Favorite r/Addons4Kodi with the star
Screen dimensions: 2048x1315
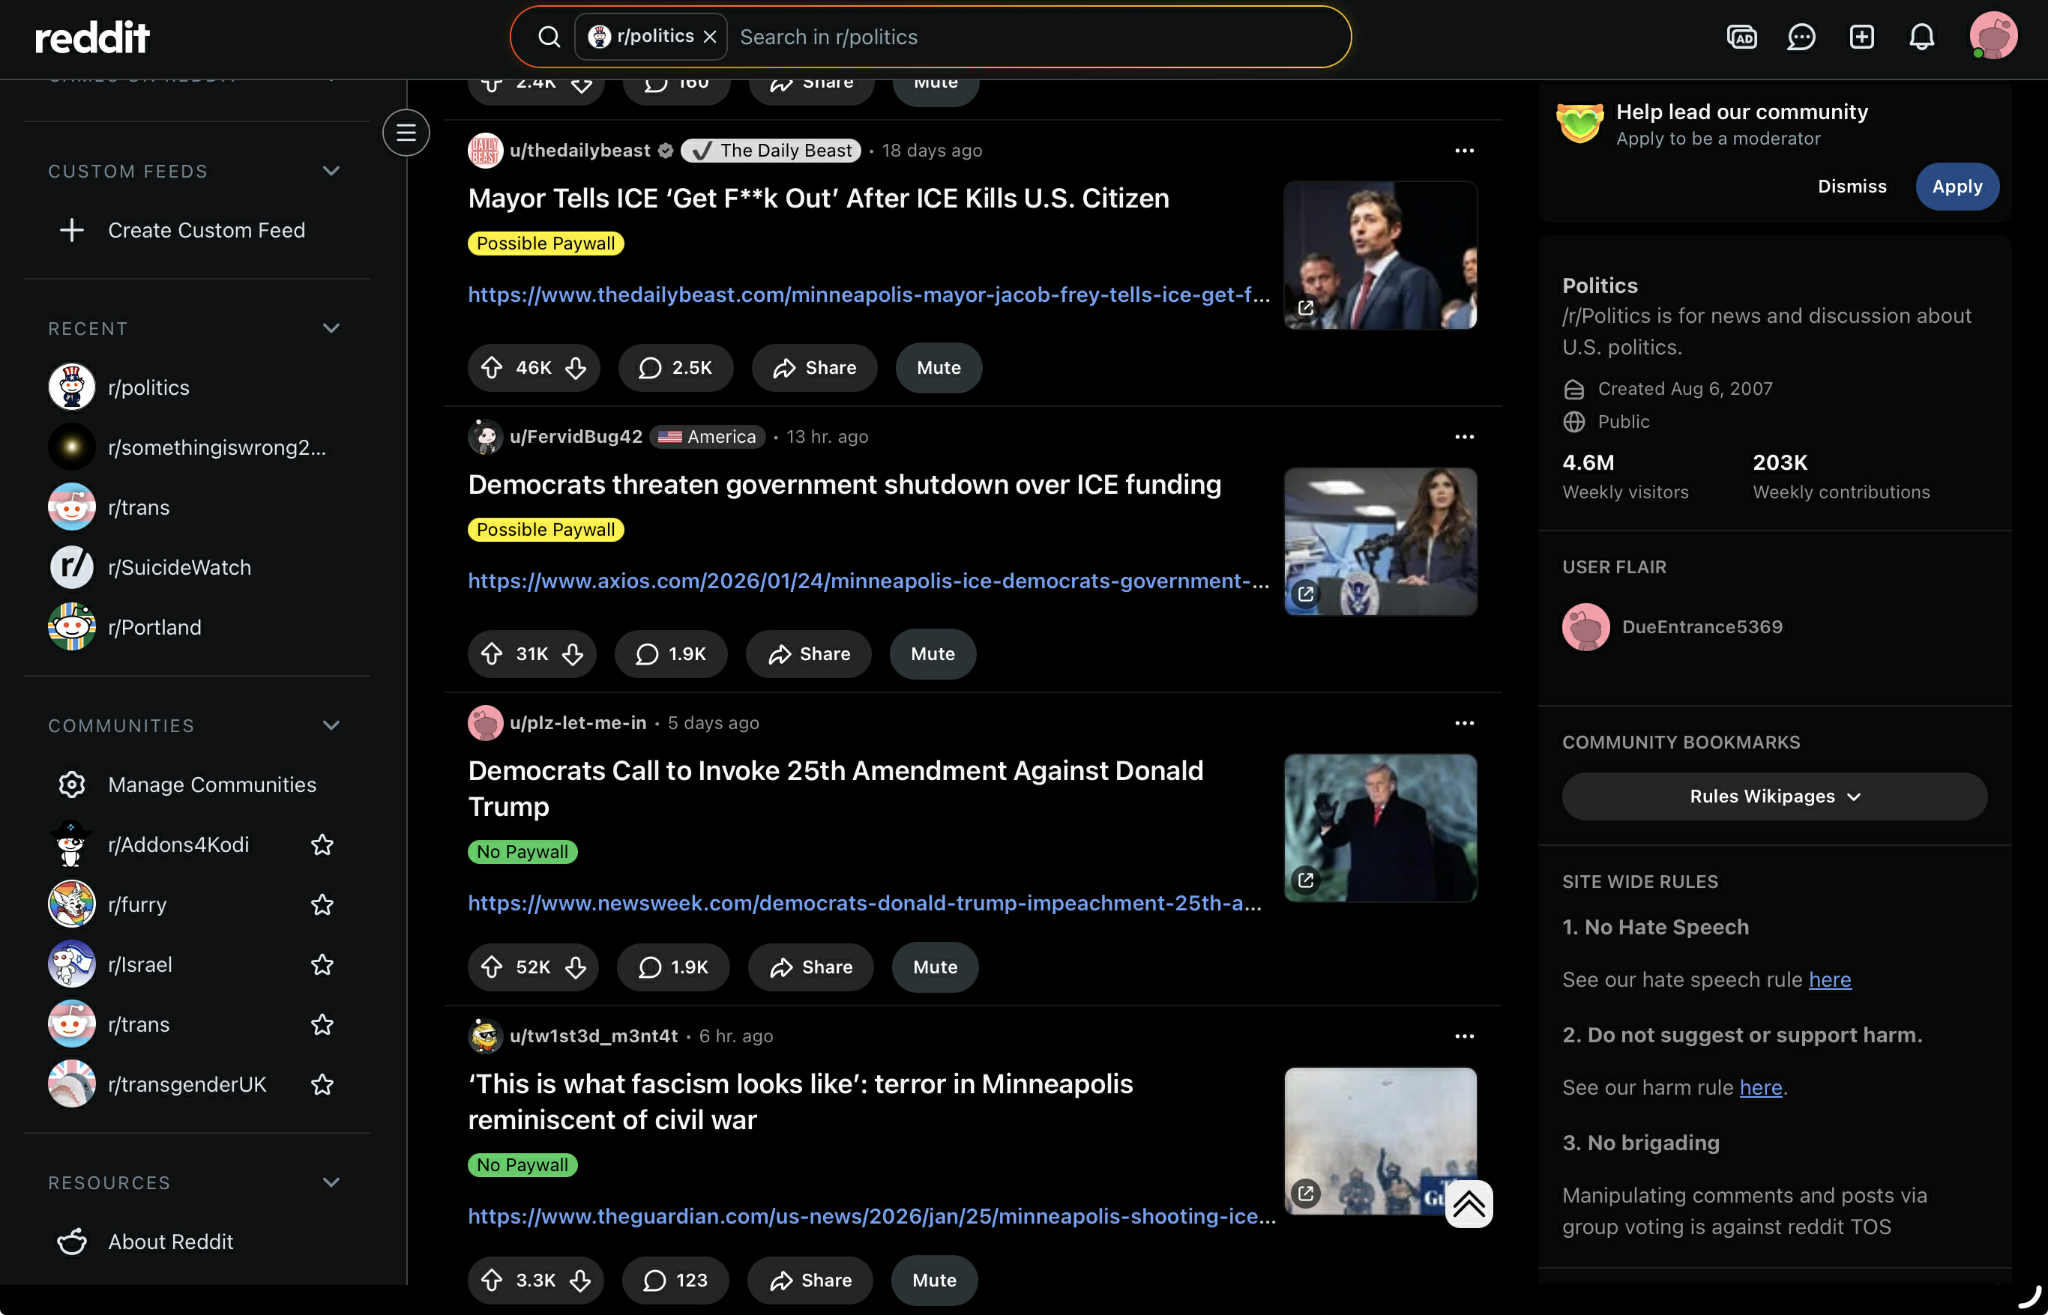click(x=322, y=845)
